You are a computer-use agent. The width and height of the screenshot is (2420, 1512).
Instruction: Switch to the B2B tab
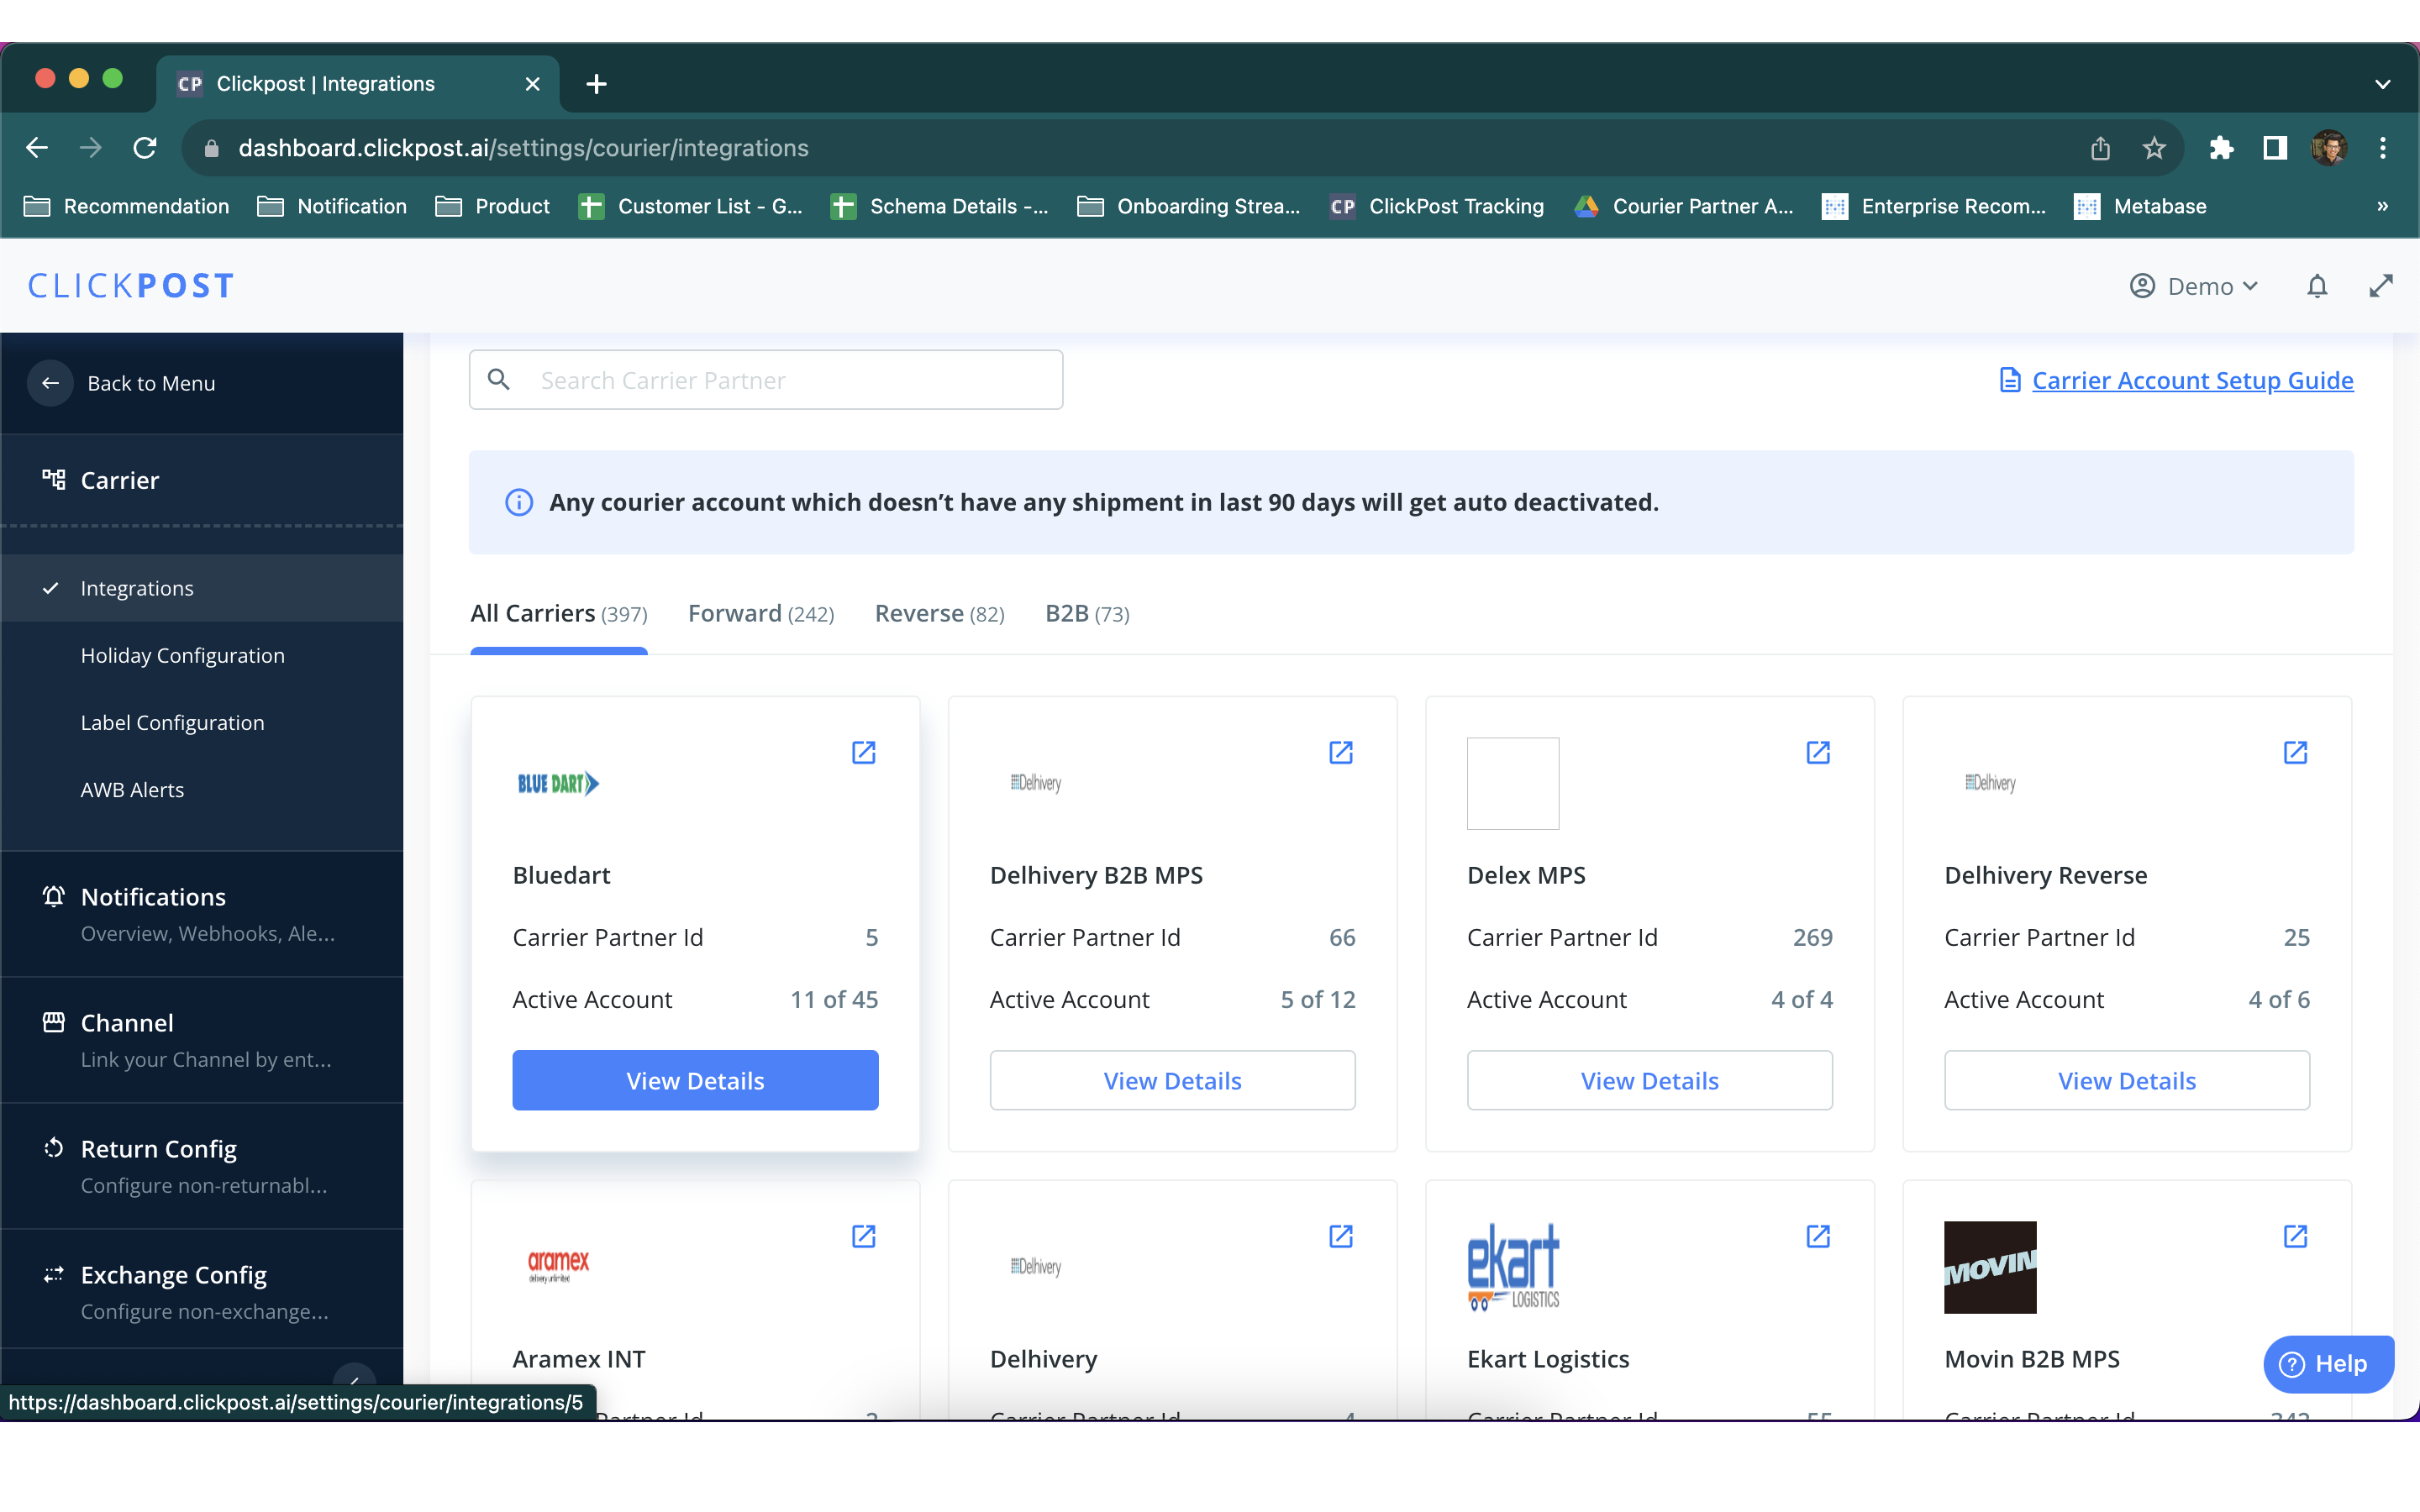click(x=1087, y=613)
